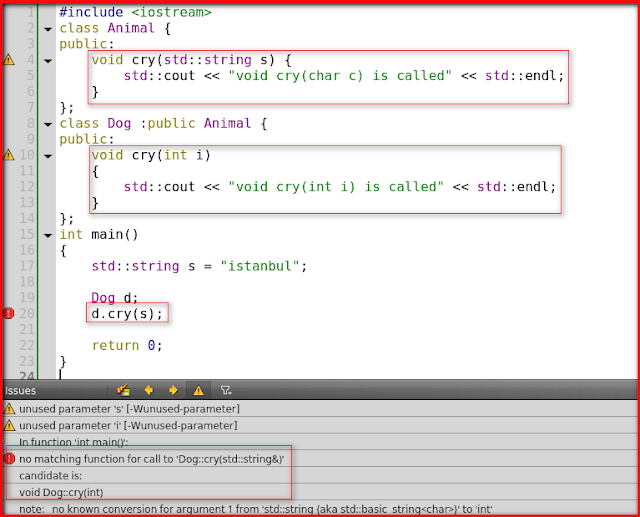Click the string "istanbul" literal
The image size is (640, 517).
[x=260, y=266]
